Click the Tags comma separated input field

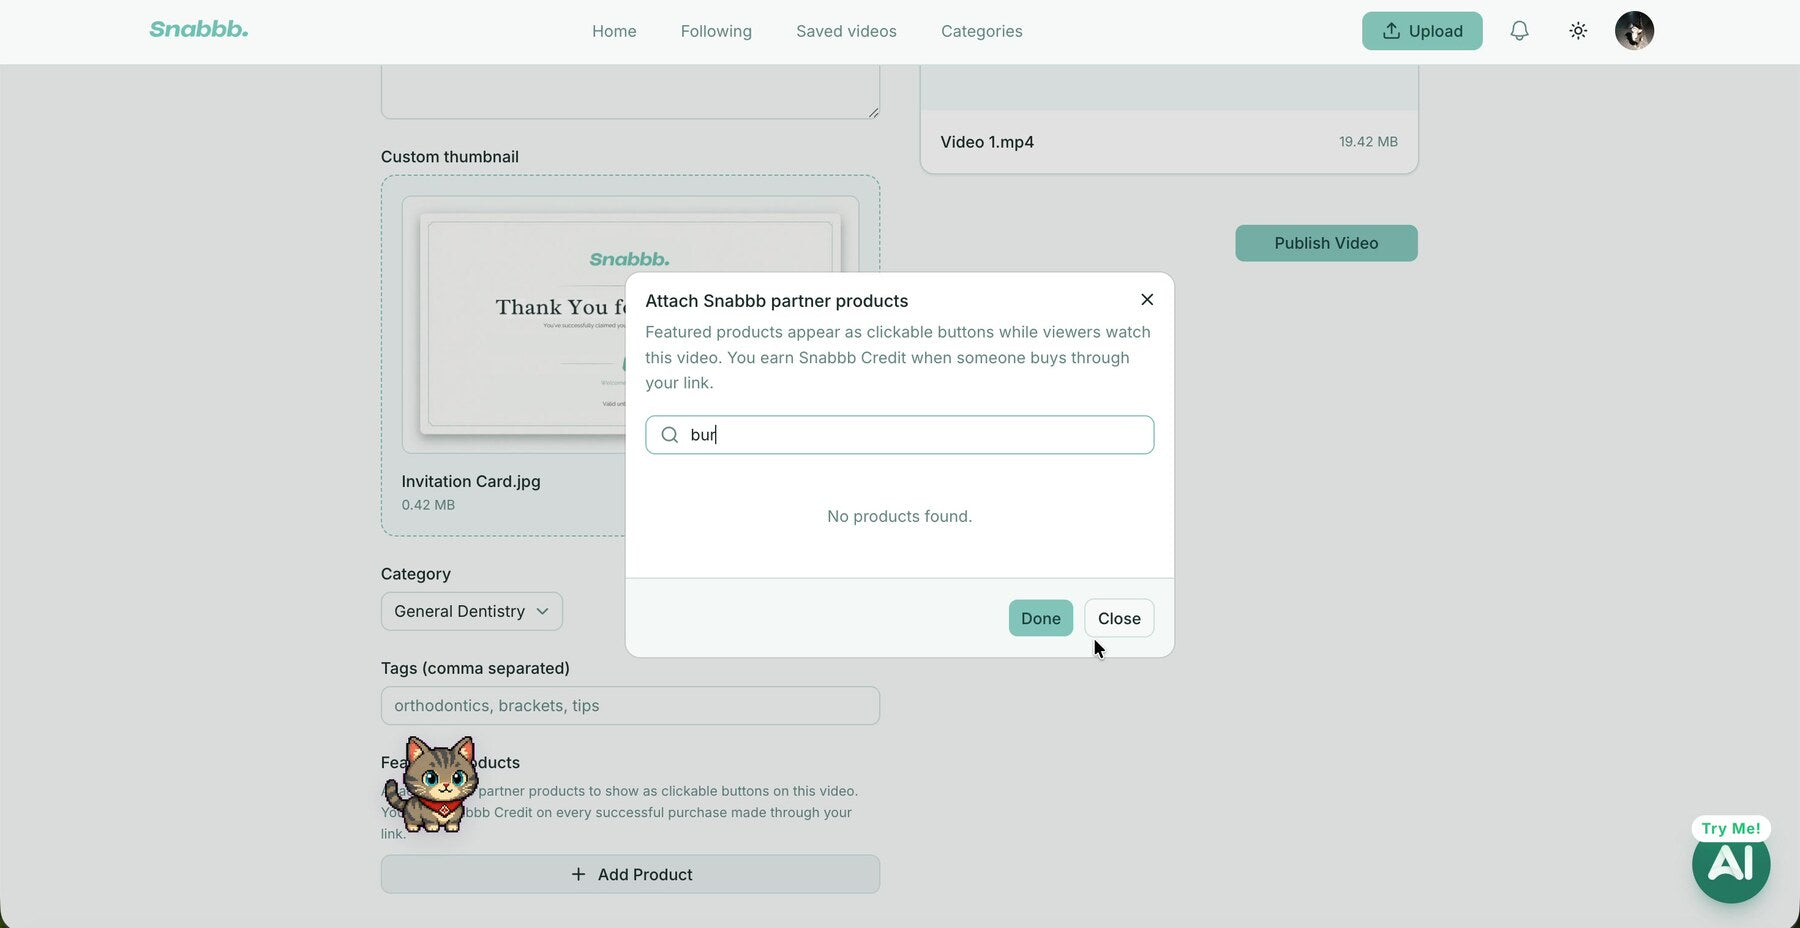point(630,706)
